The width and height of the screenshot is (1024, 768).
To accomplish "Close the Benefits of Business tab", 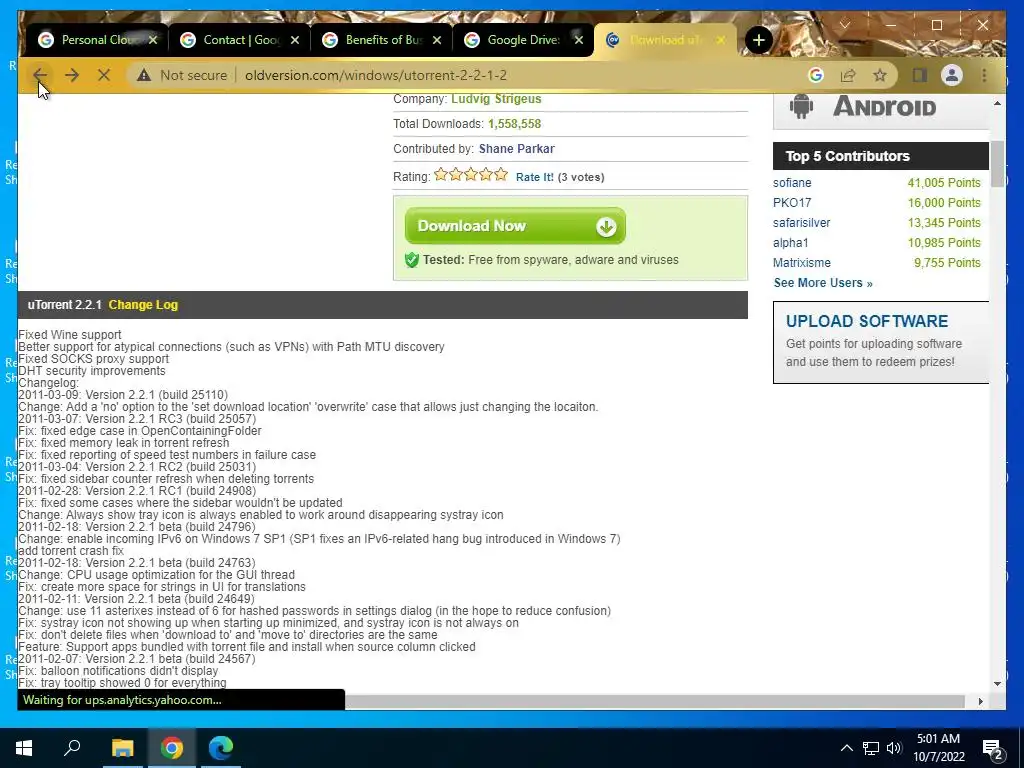I will click(437, 40).
